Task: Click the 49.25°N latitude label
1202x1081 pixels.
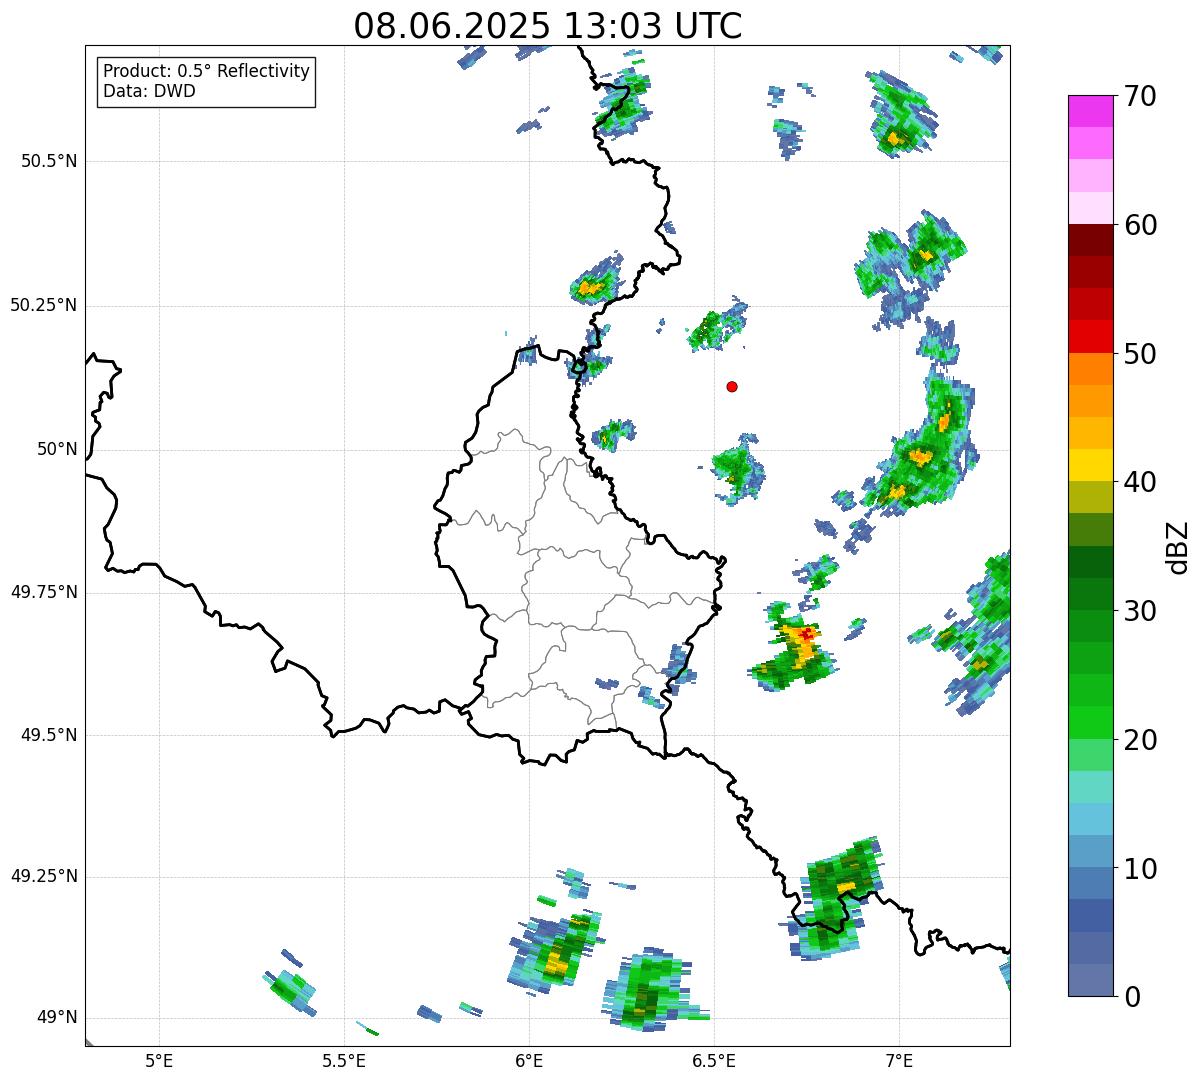Action: tap(44, 877)
